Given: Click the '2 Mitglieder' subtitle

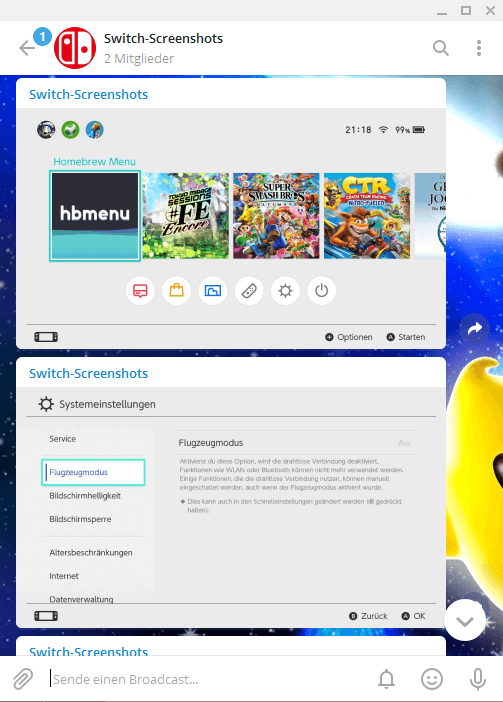Looking at the screenshot, I should (139, 59).
